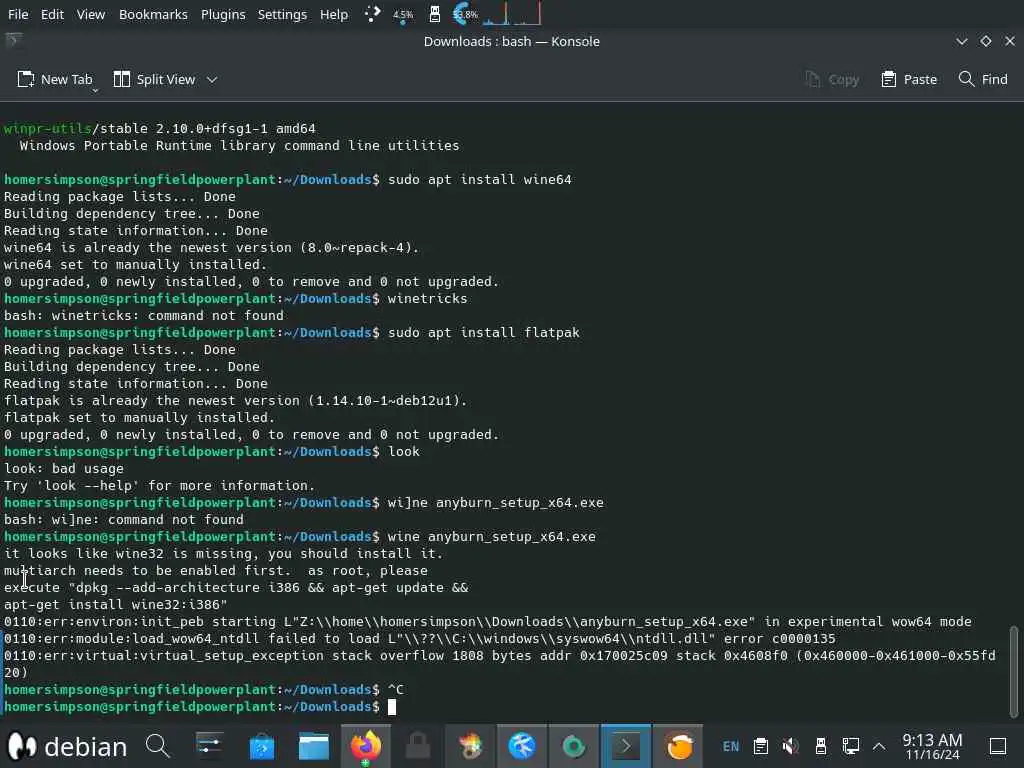Launch Discover software store from taskbar
Screen dimensions: 1024x768
tap(262, 746)
